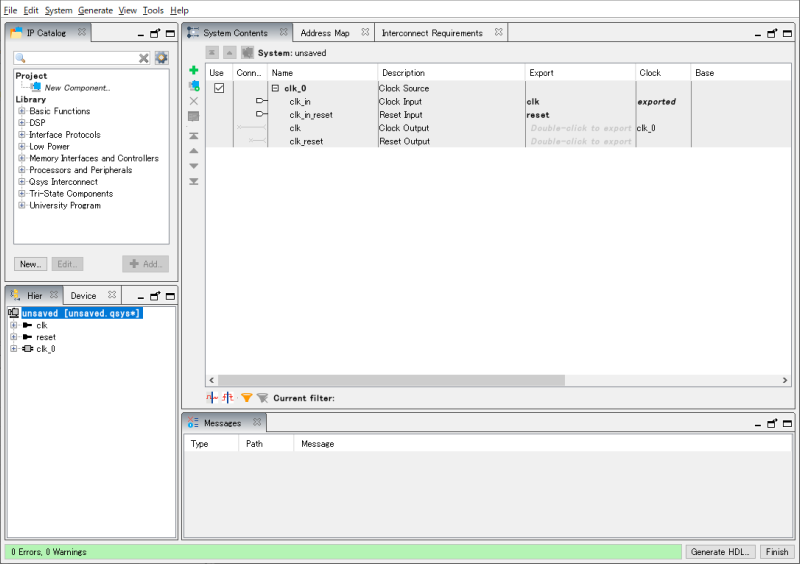Detach the System Contents panel
The image size is (800, 564).
coord(772,33)
